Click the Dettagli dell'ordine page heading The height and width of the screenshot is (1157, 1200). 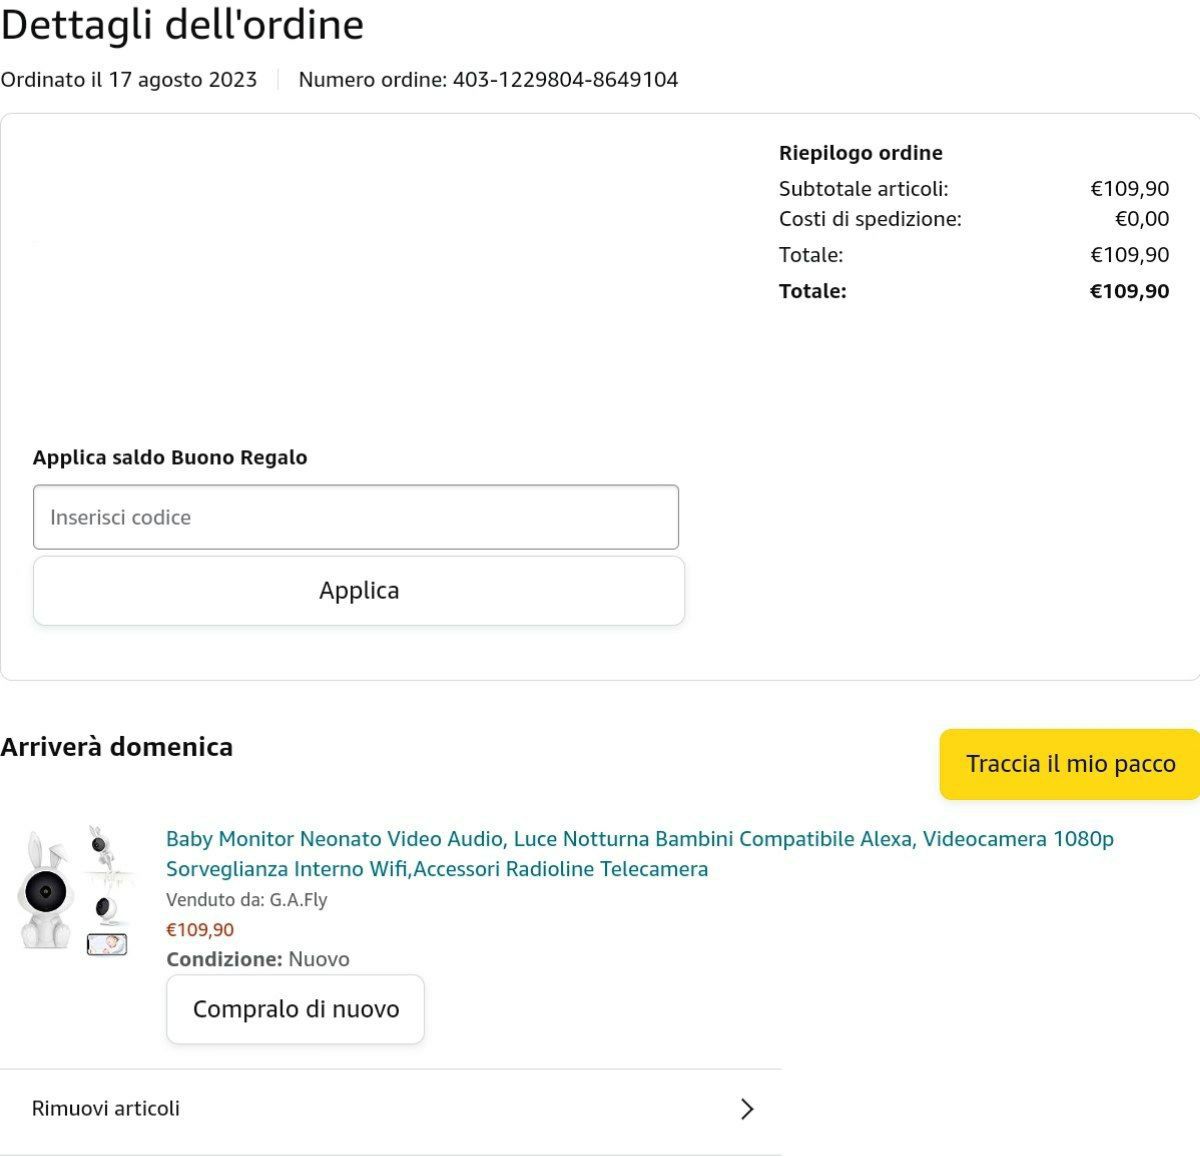182,25
